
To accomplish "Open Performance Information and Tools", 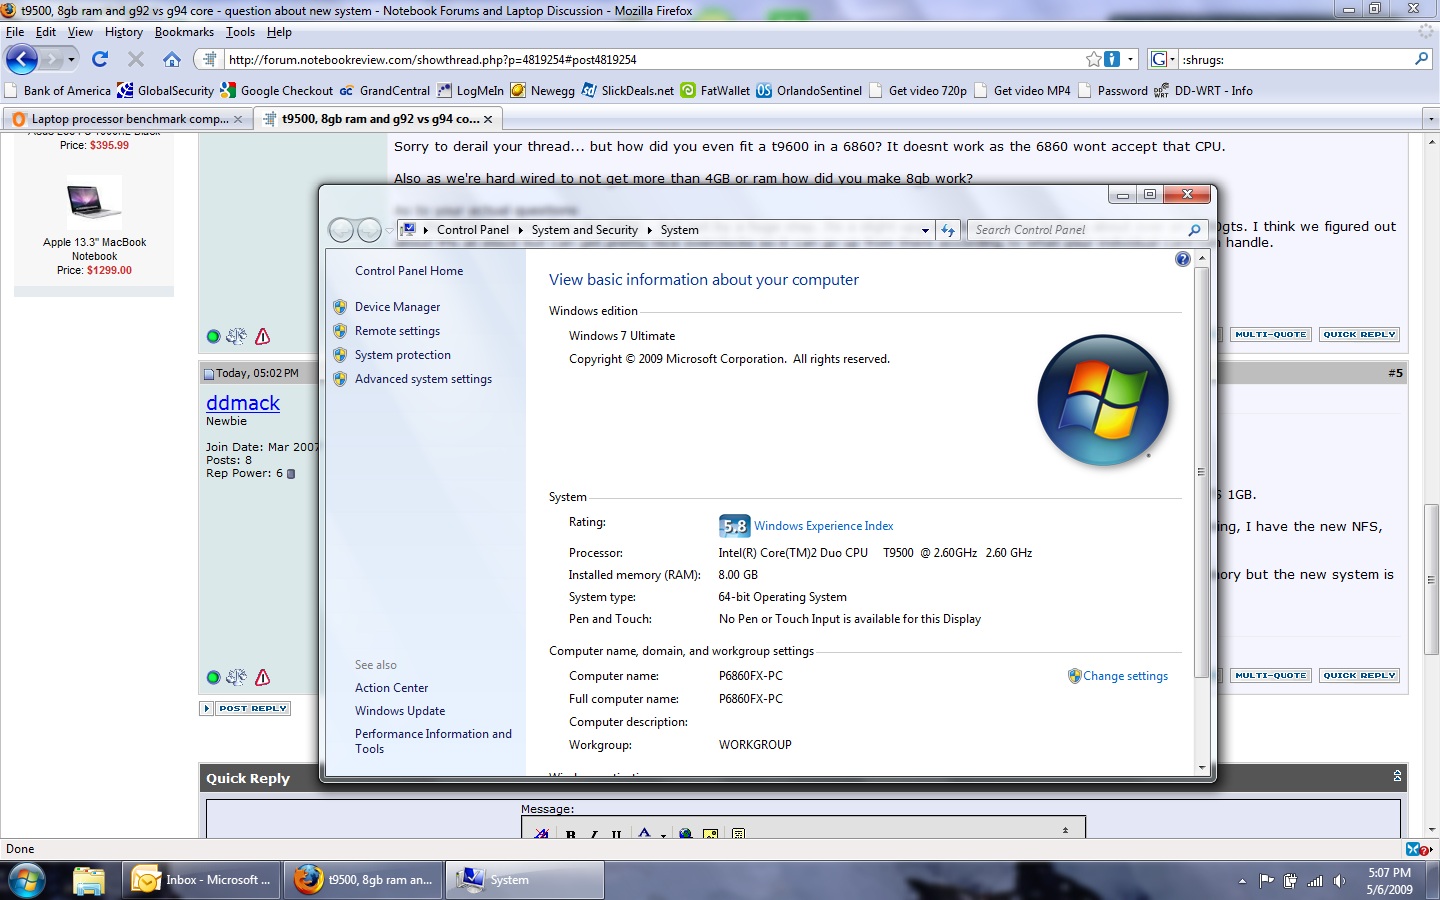I will (433, 741).
